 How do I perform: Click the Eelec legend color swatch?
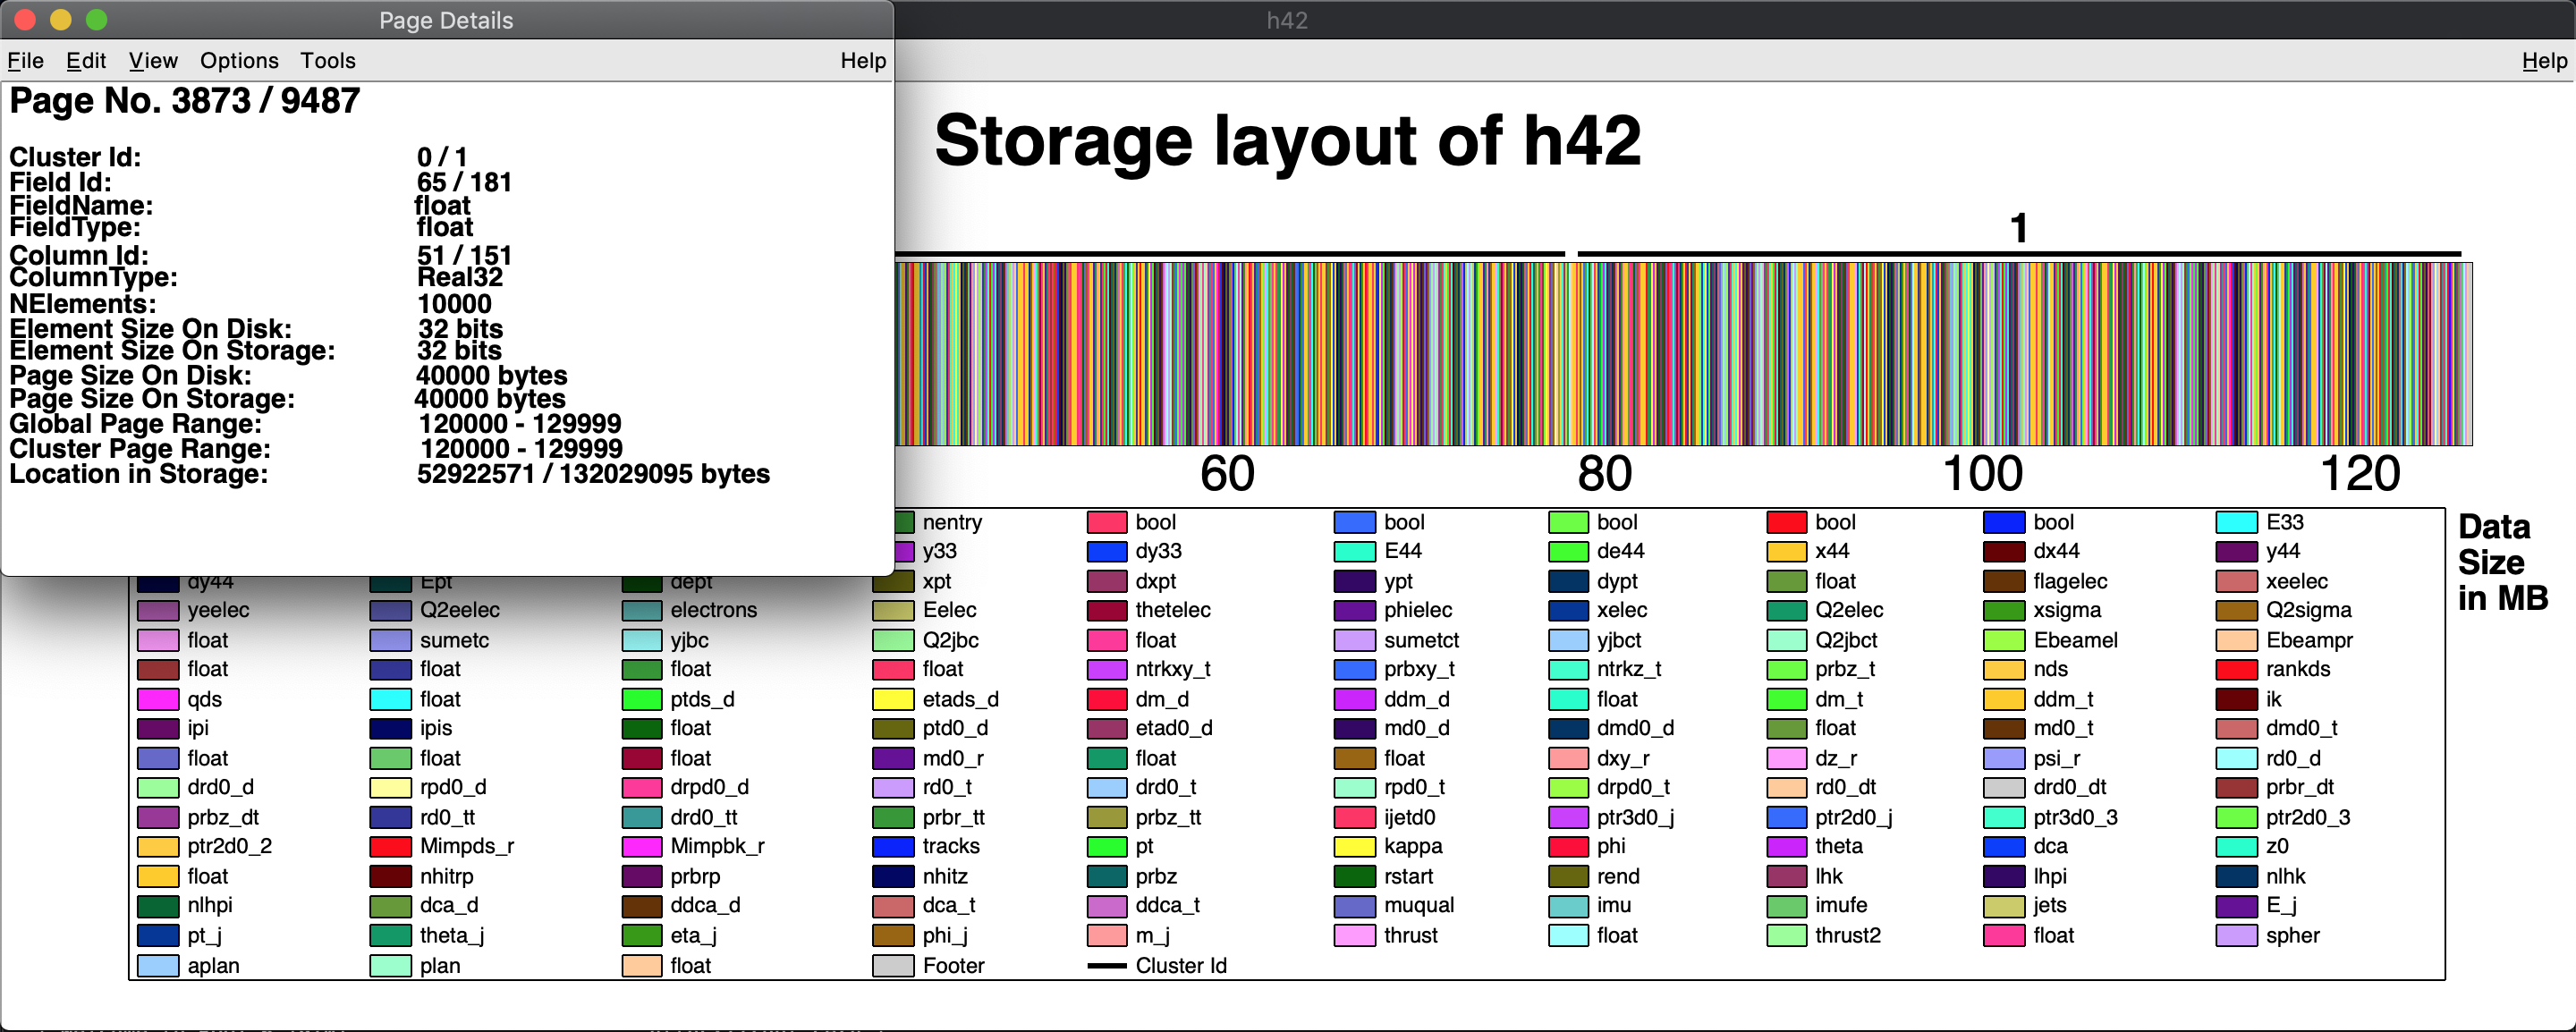pos(893,610)
